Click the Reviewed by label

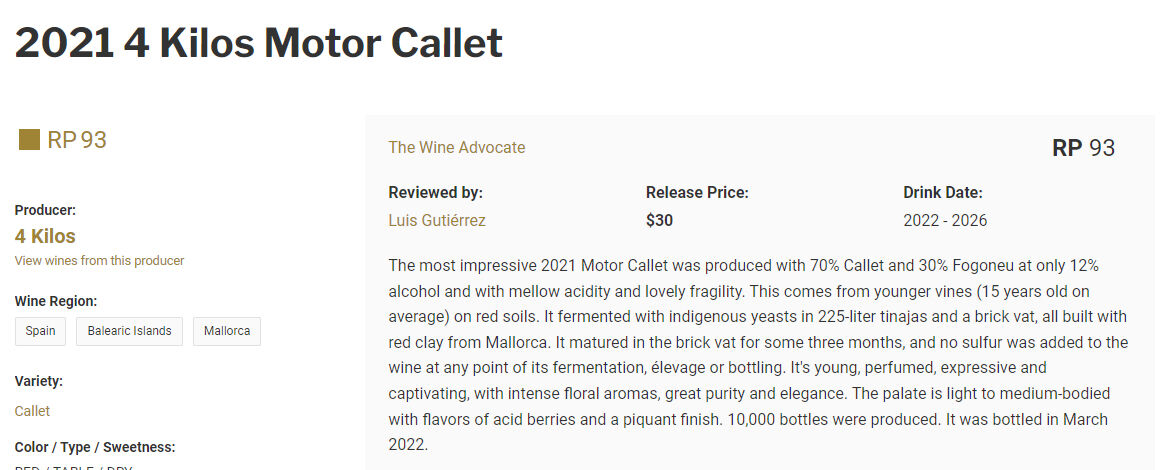[x=435, y=193]
